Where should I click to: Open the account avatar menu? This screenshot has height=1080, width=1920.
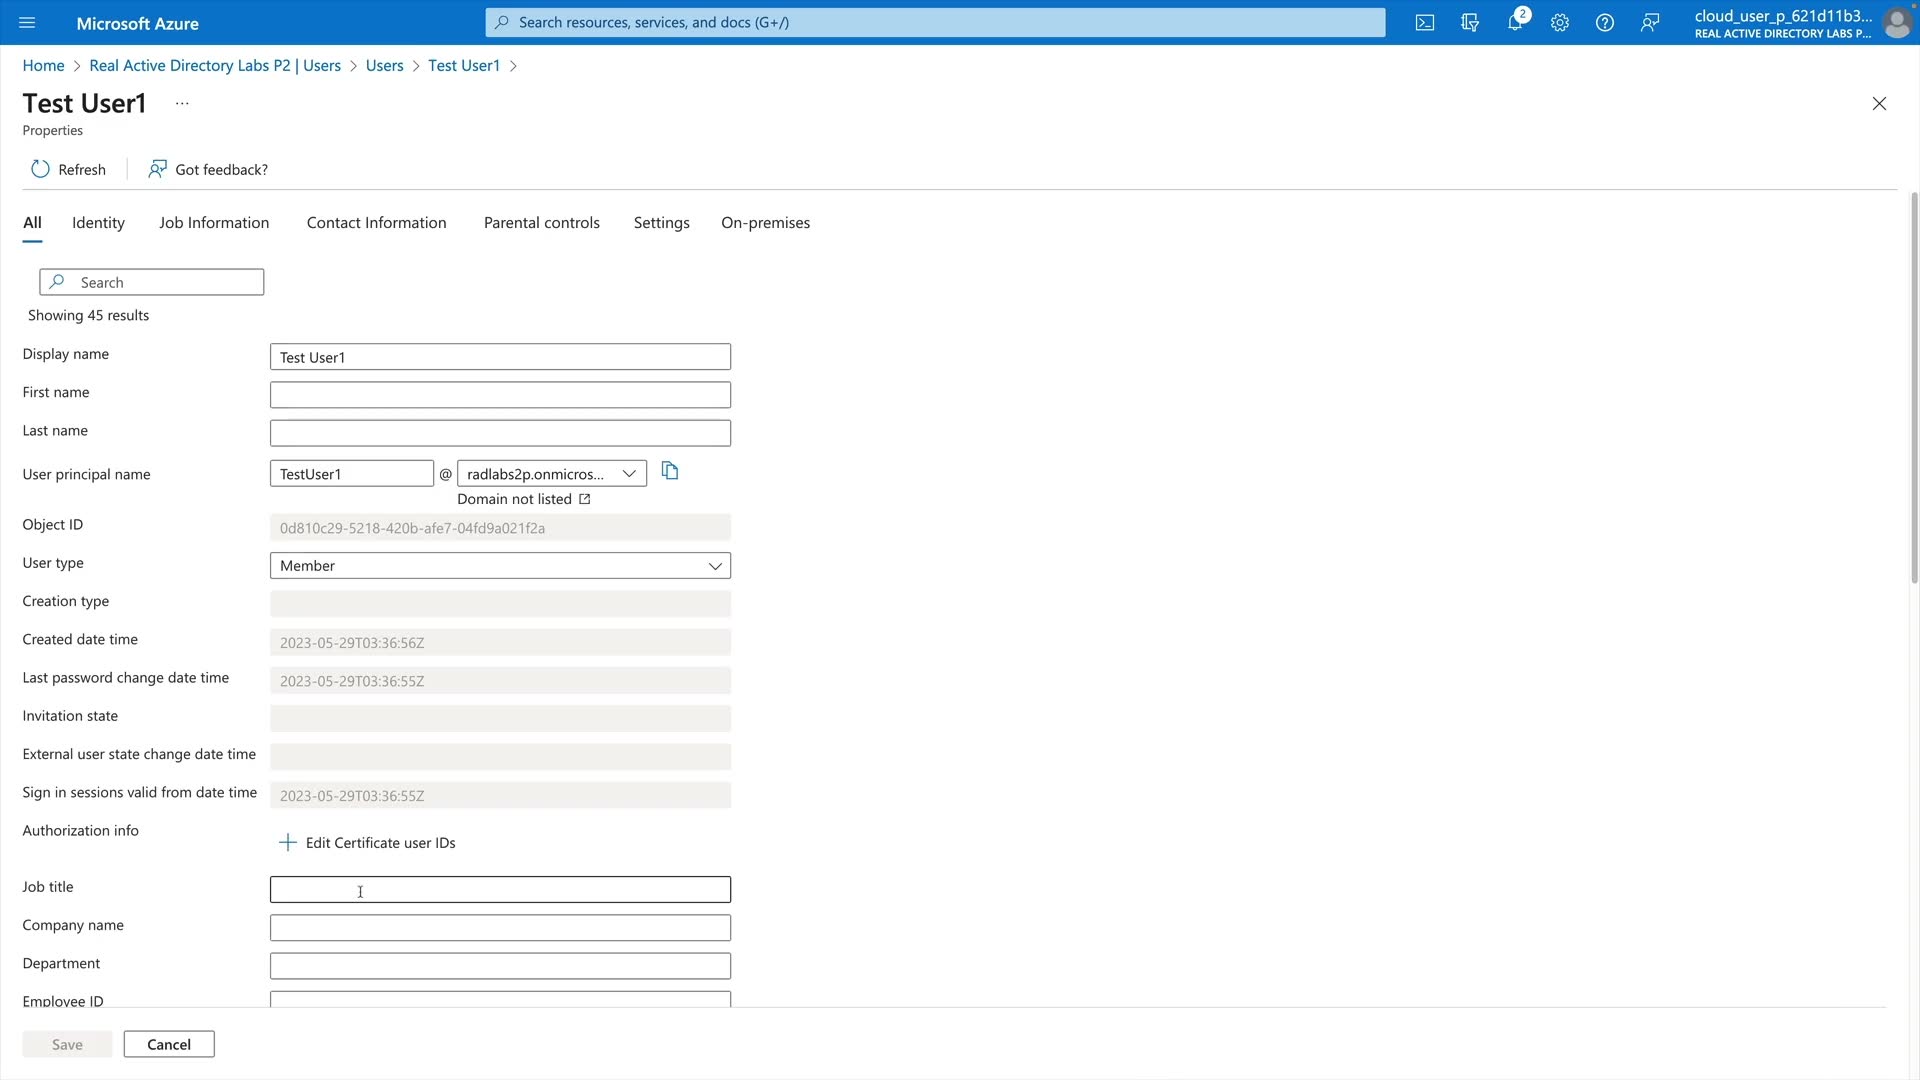(x=1897, y=22)
